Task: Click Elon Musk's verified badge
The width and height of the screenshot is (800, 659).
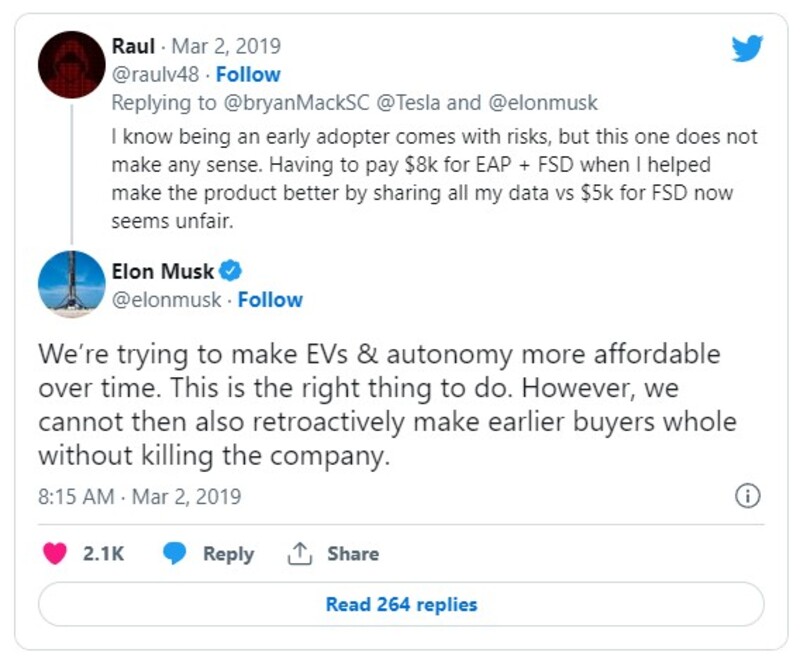Action: click(x=231, y=270)
